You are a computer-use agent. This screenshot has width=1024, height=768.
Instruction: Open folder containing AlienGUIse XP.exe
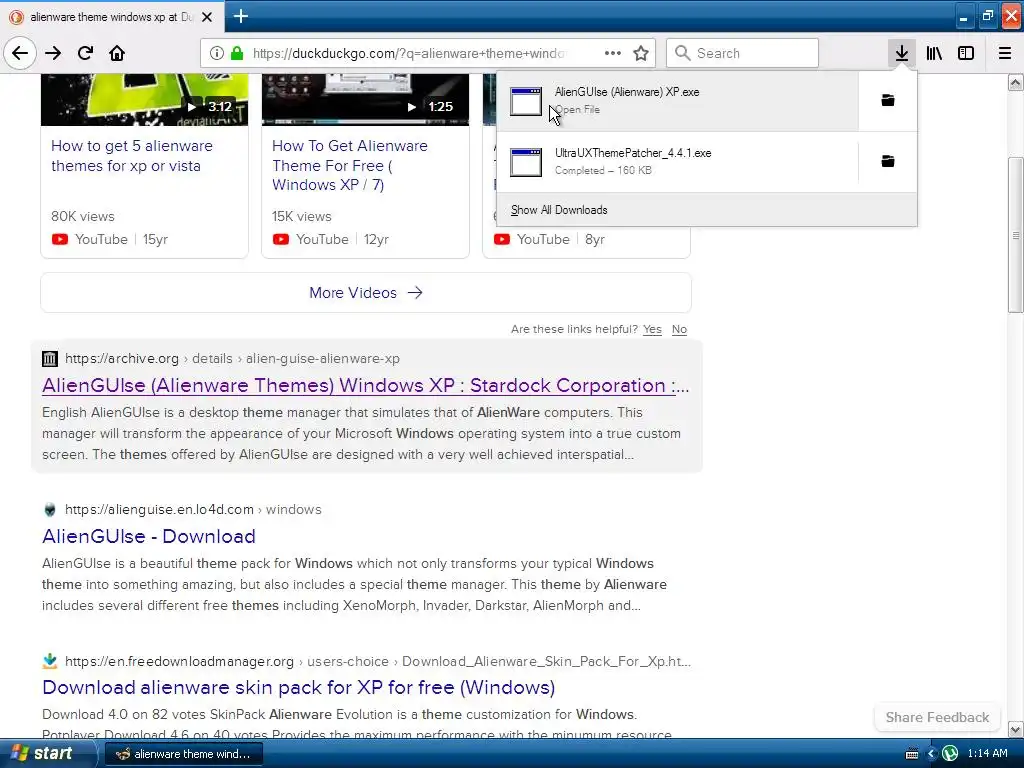pyautogui.click(x=888, y=100)
